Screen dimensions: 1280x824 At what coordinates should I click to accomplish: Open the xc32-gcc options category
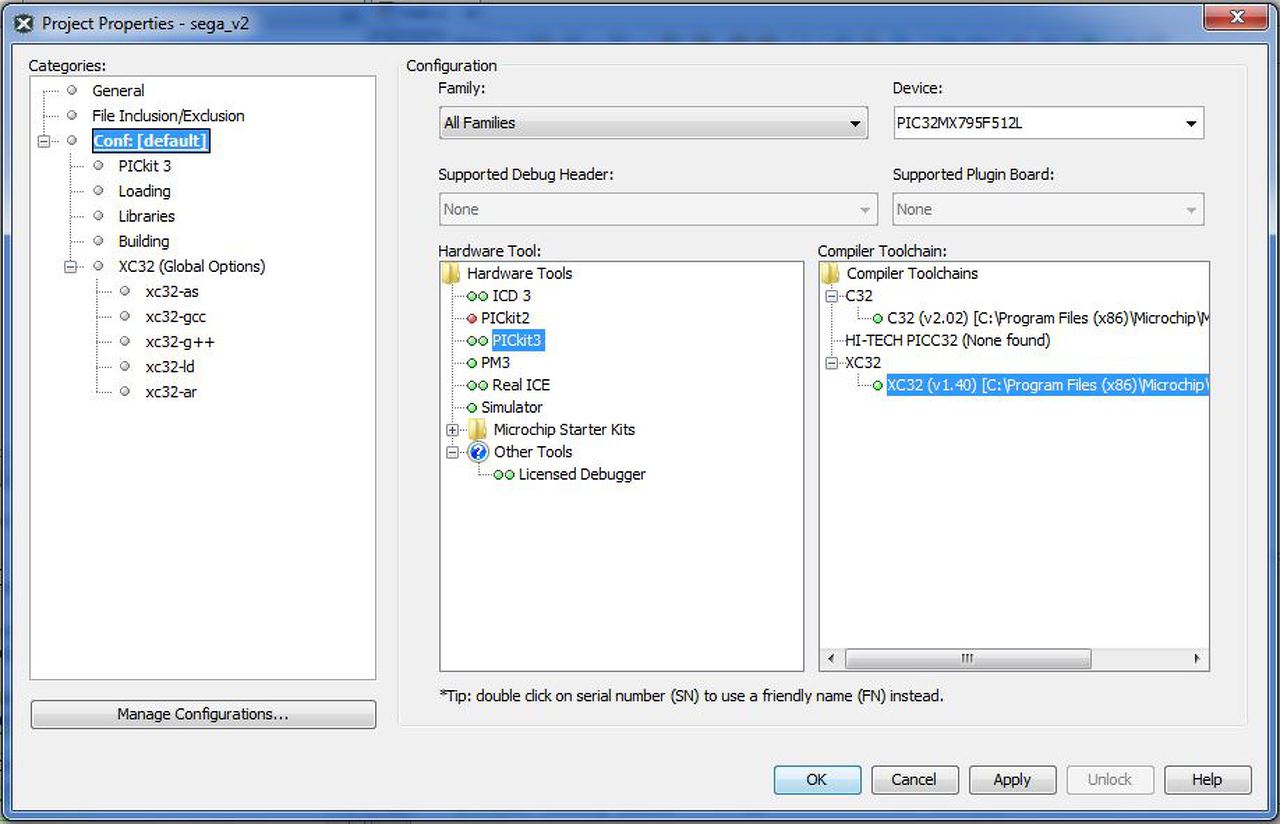click(175, 317)
